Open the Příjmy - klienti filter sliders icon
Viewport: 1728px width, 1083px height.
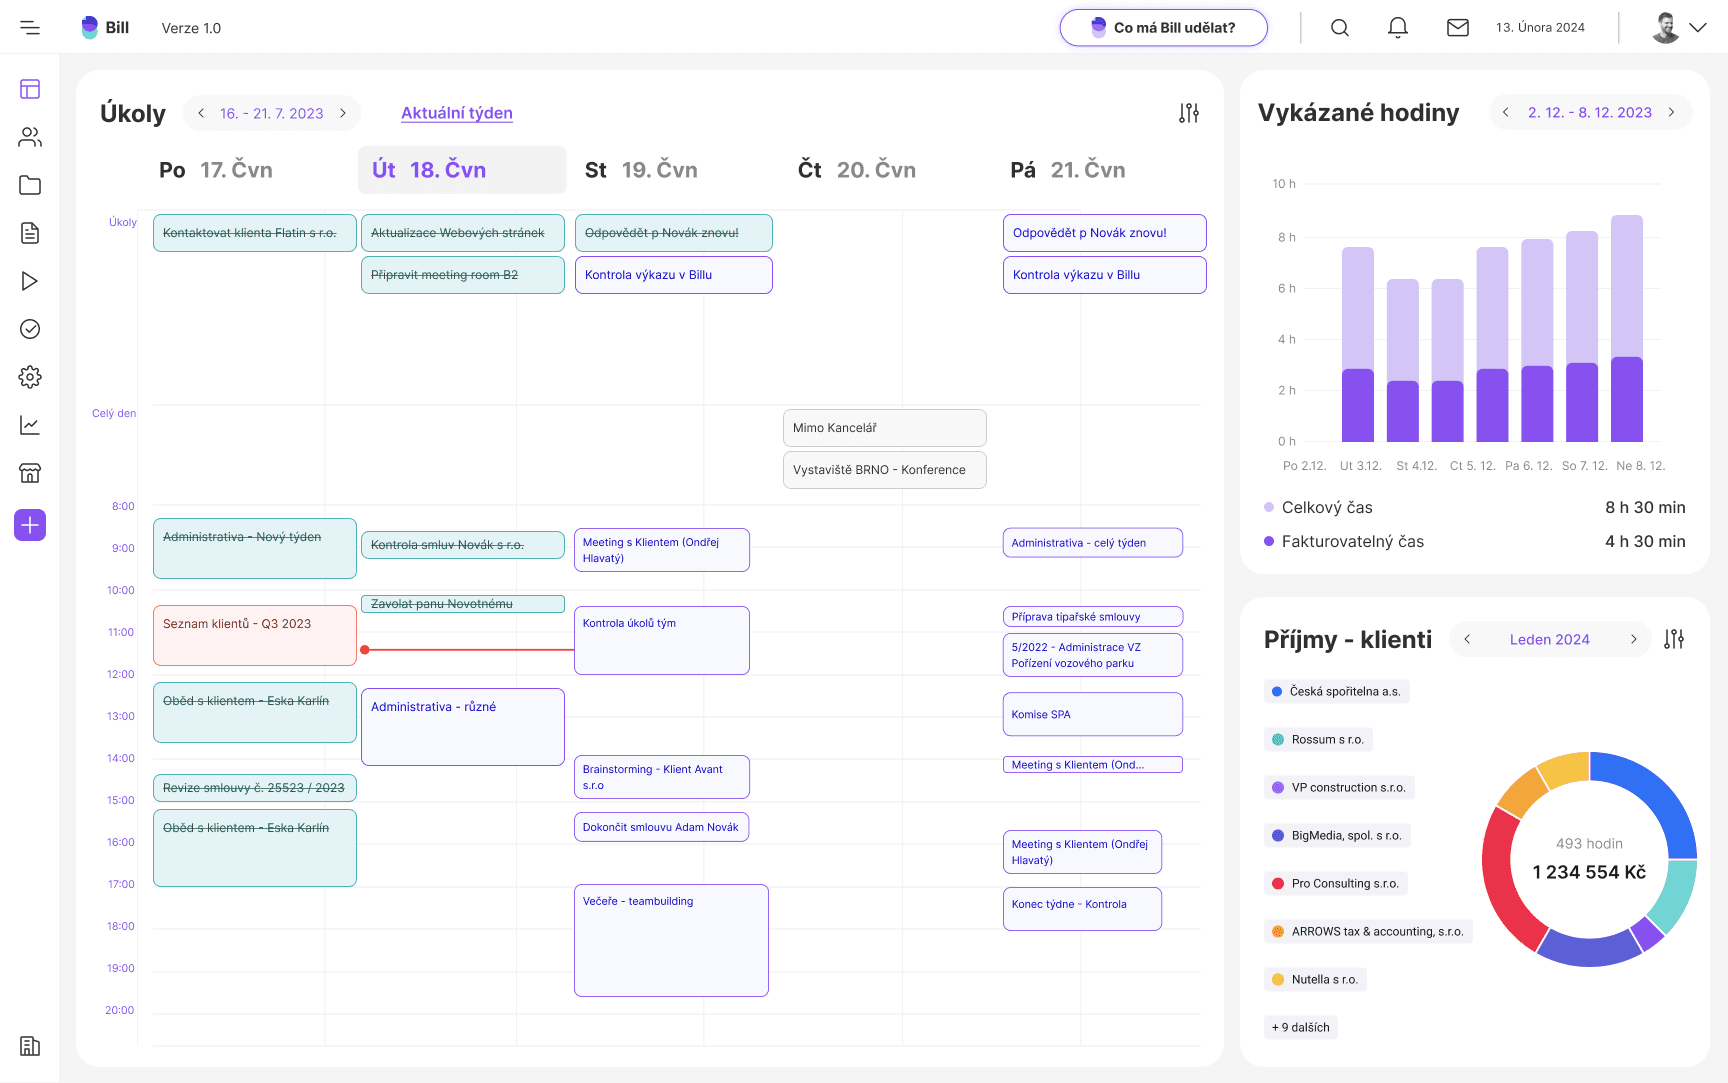pyautogui.click(x=1674, y=639)
